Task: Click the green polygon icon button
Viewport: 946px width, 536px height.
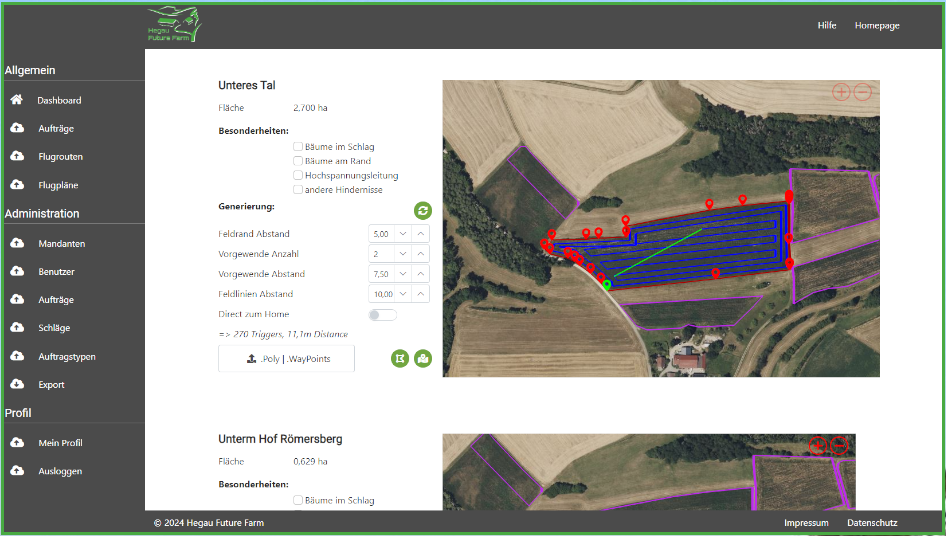Action: click(x=401, y=359)
